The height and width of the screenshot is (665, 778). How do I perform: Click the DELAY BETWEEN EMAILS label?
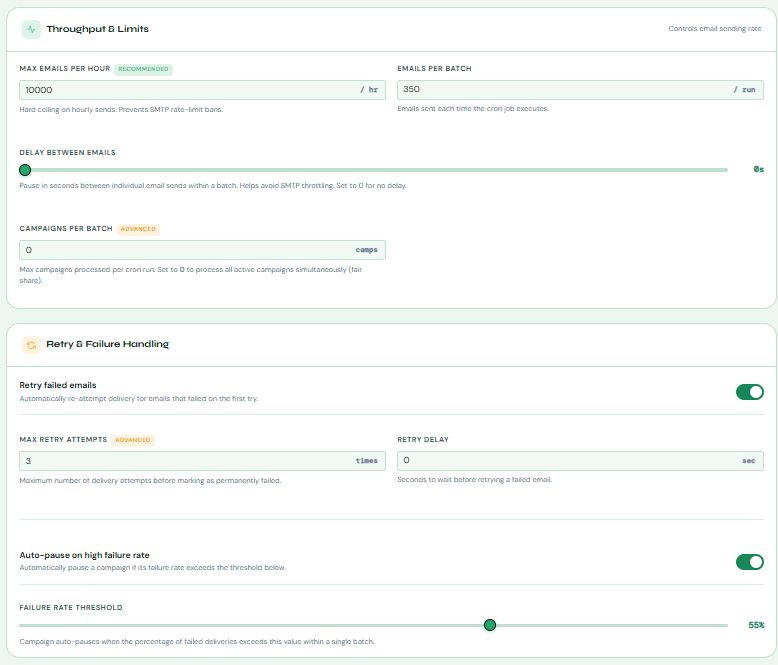(67, 152)
